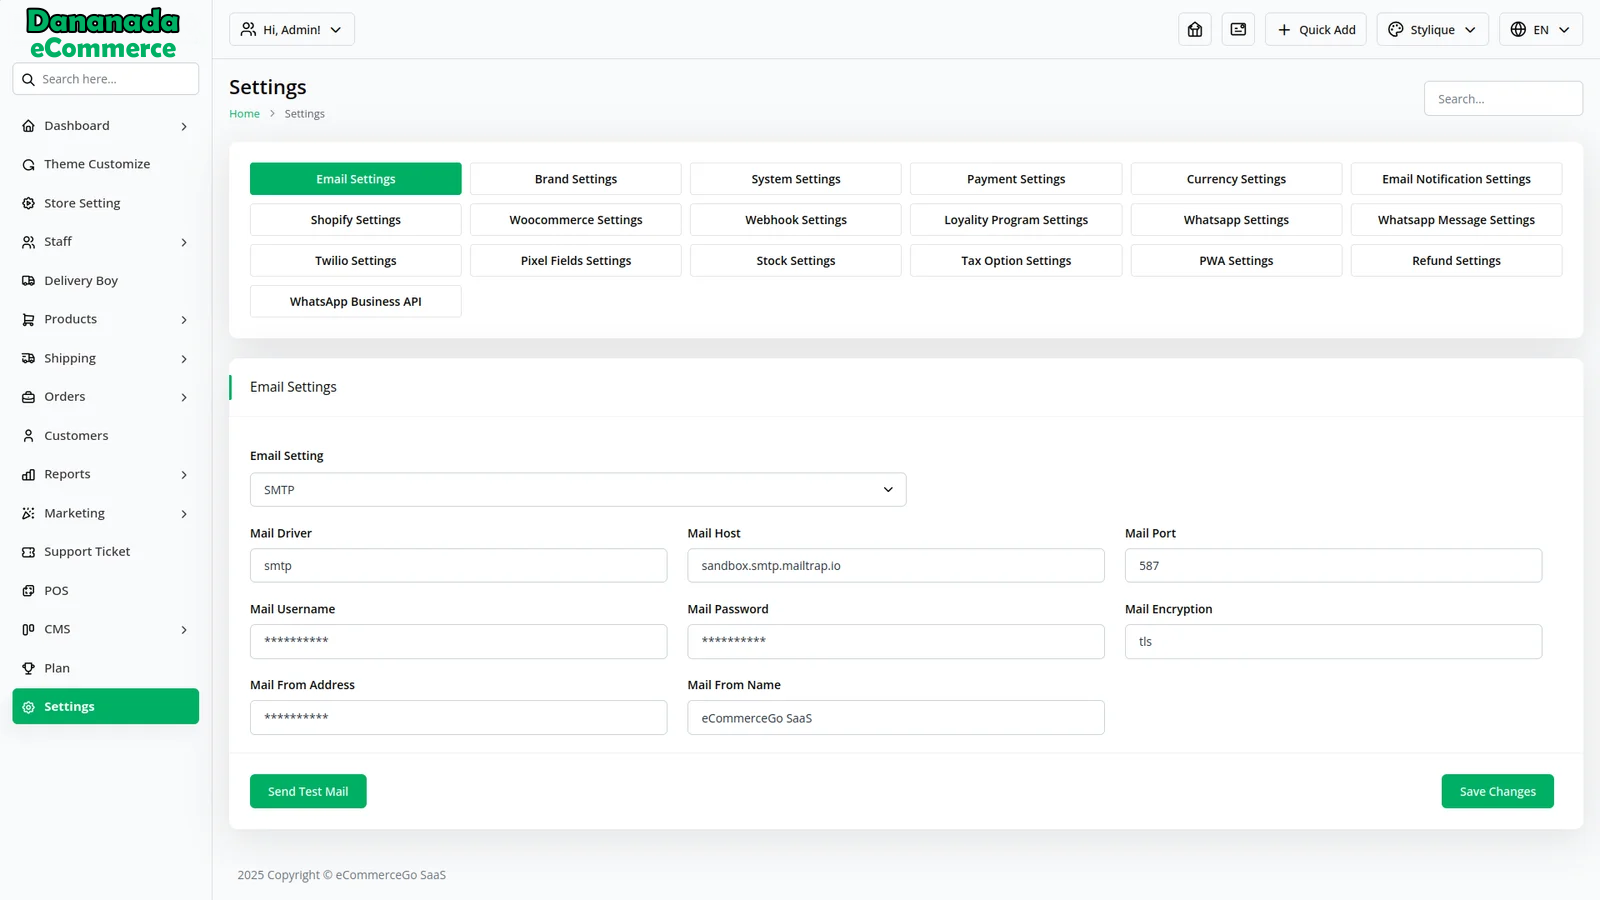Select POS in the sidebar
This screenshot has width=1600, height=900.
(x=56, y=591)
